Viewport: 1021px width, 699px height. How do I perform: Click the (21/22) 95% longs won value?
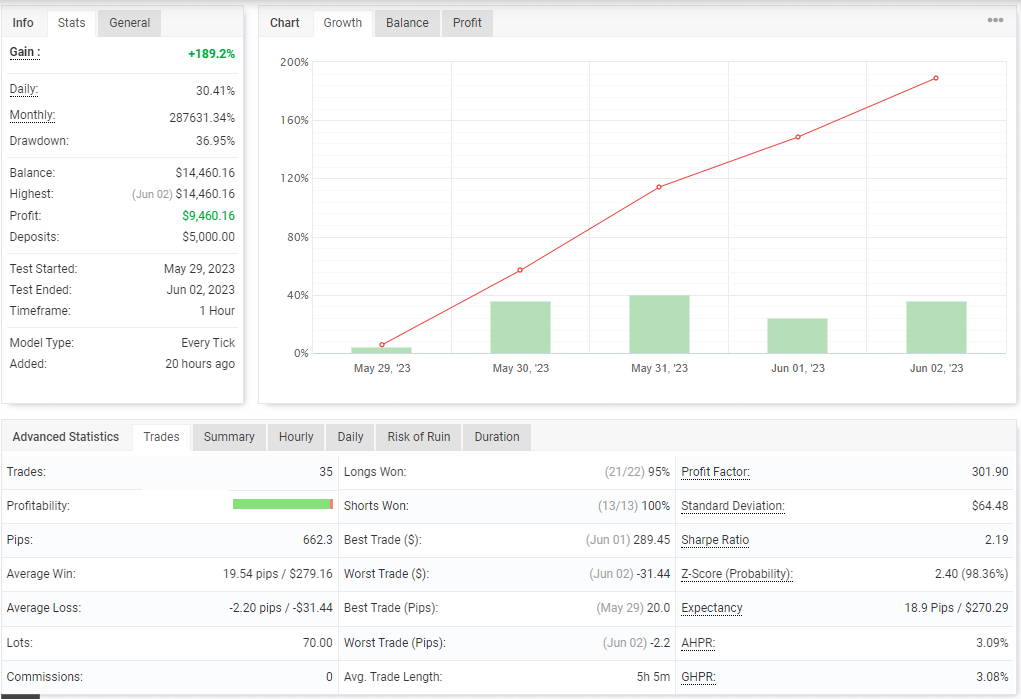[x=637, y=472]
